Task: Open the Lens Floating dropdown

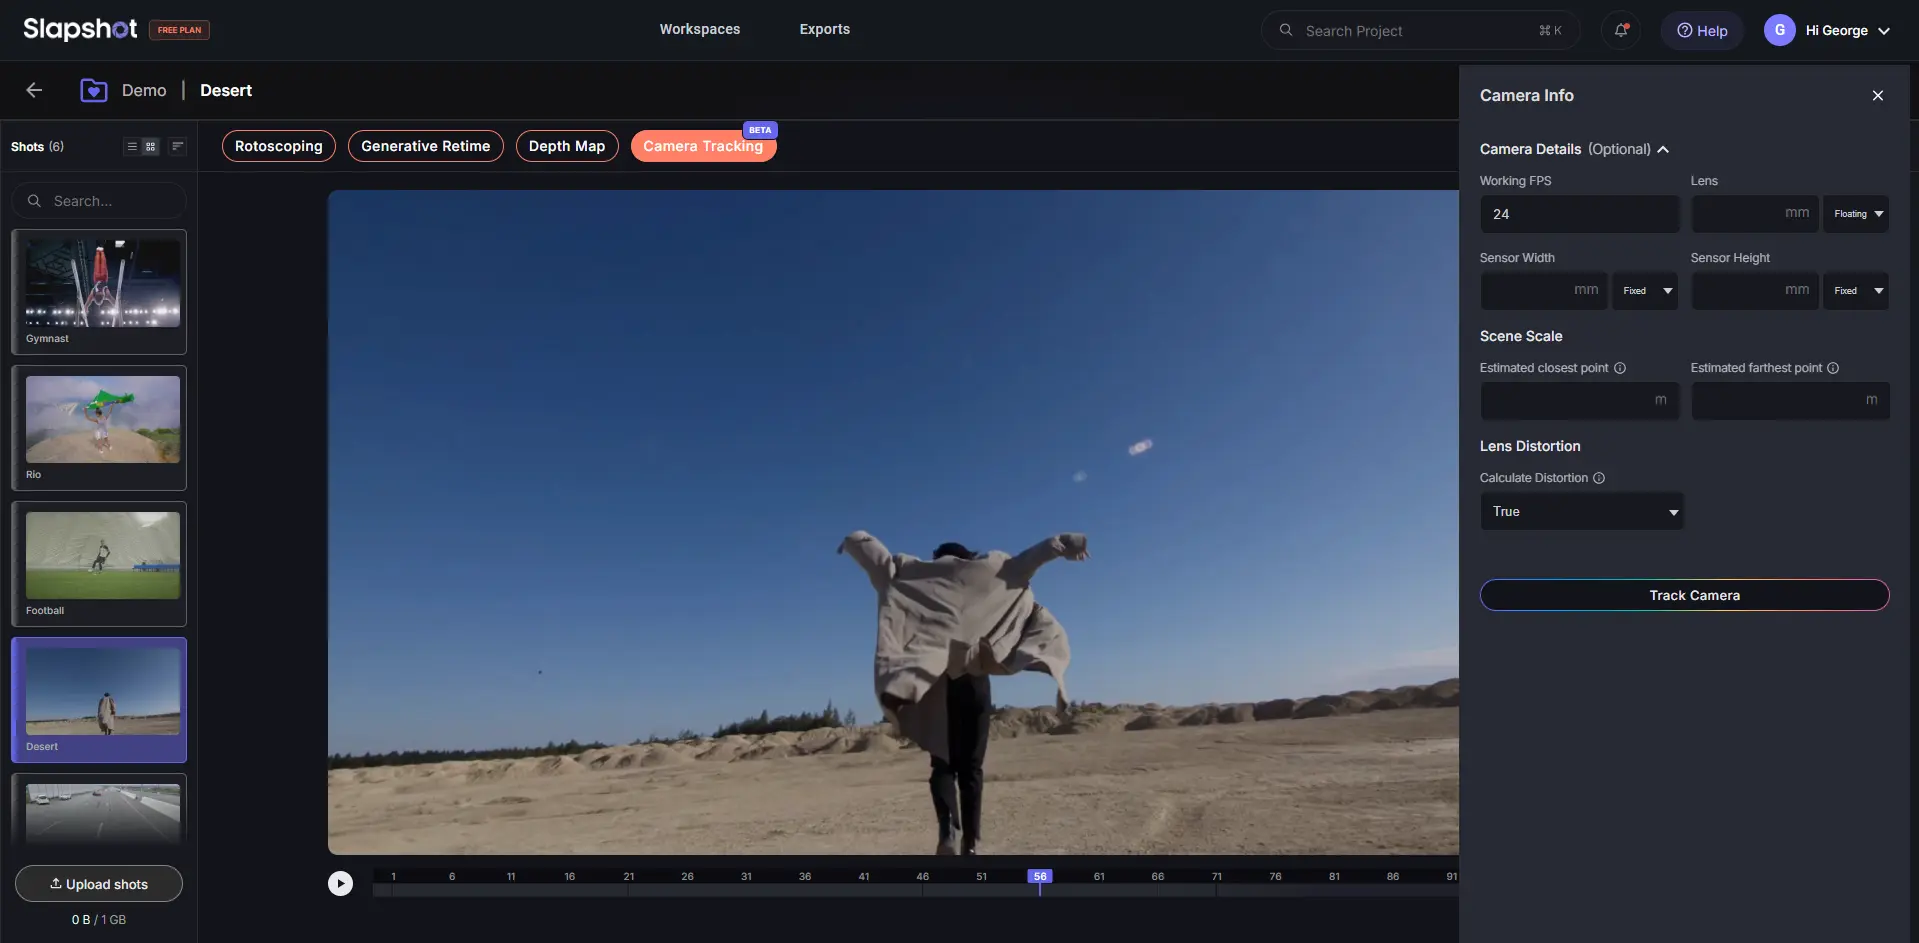Action: (1856, 214)
